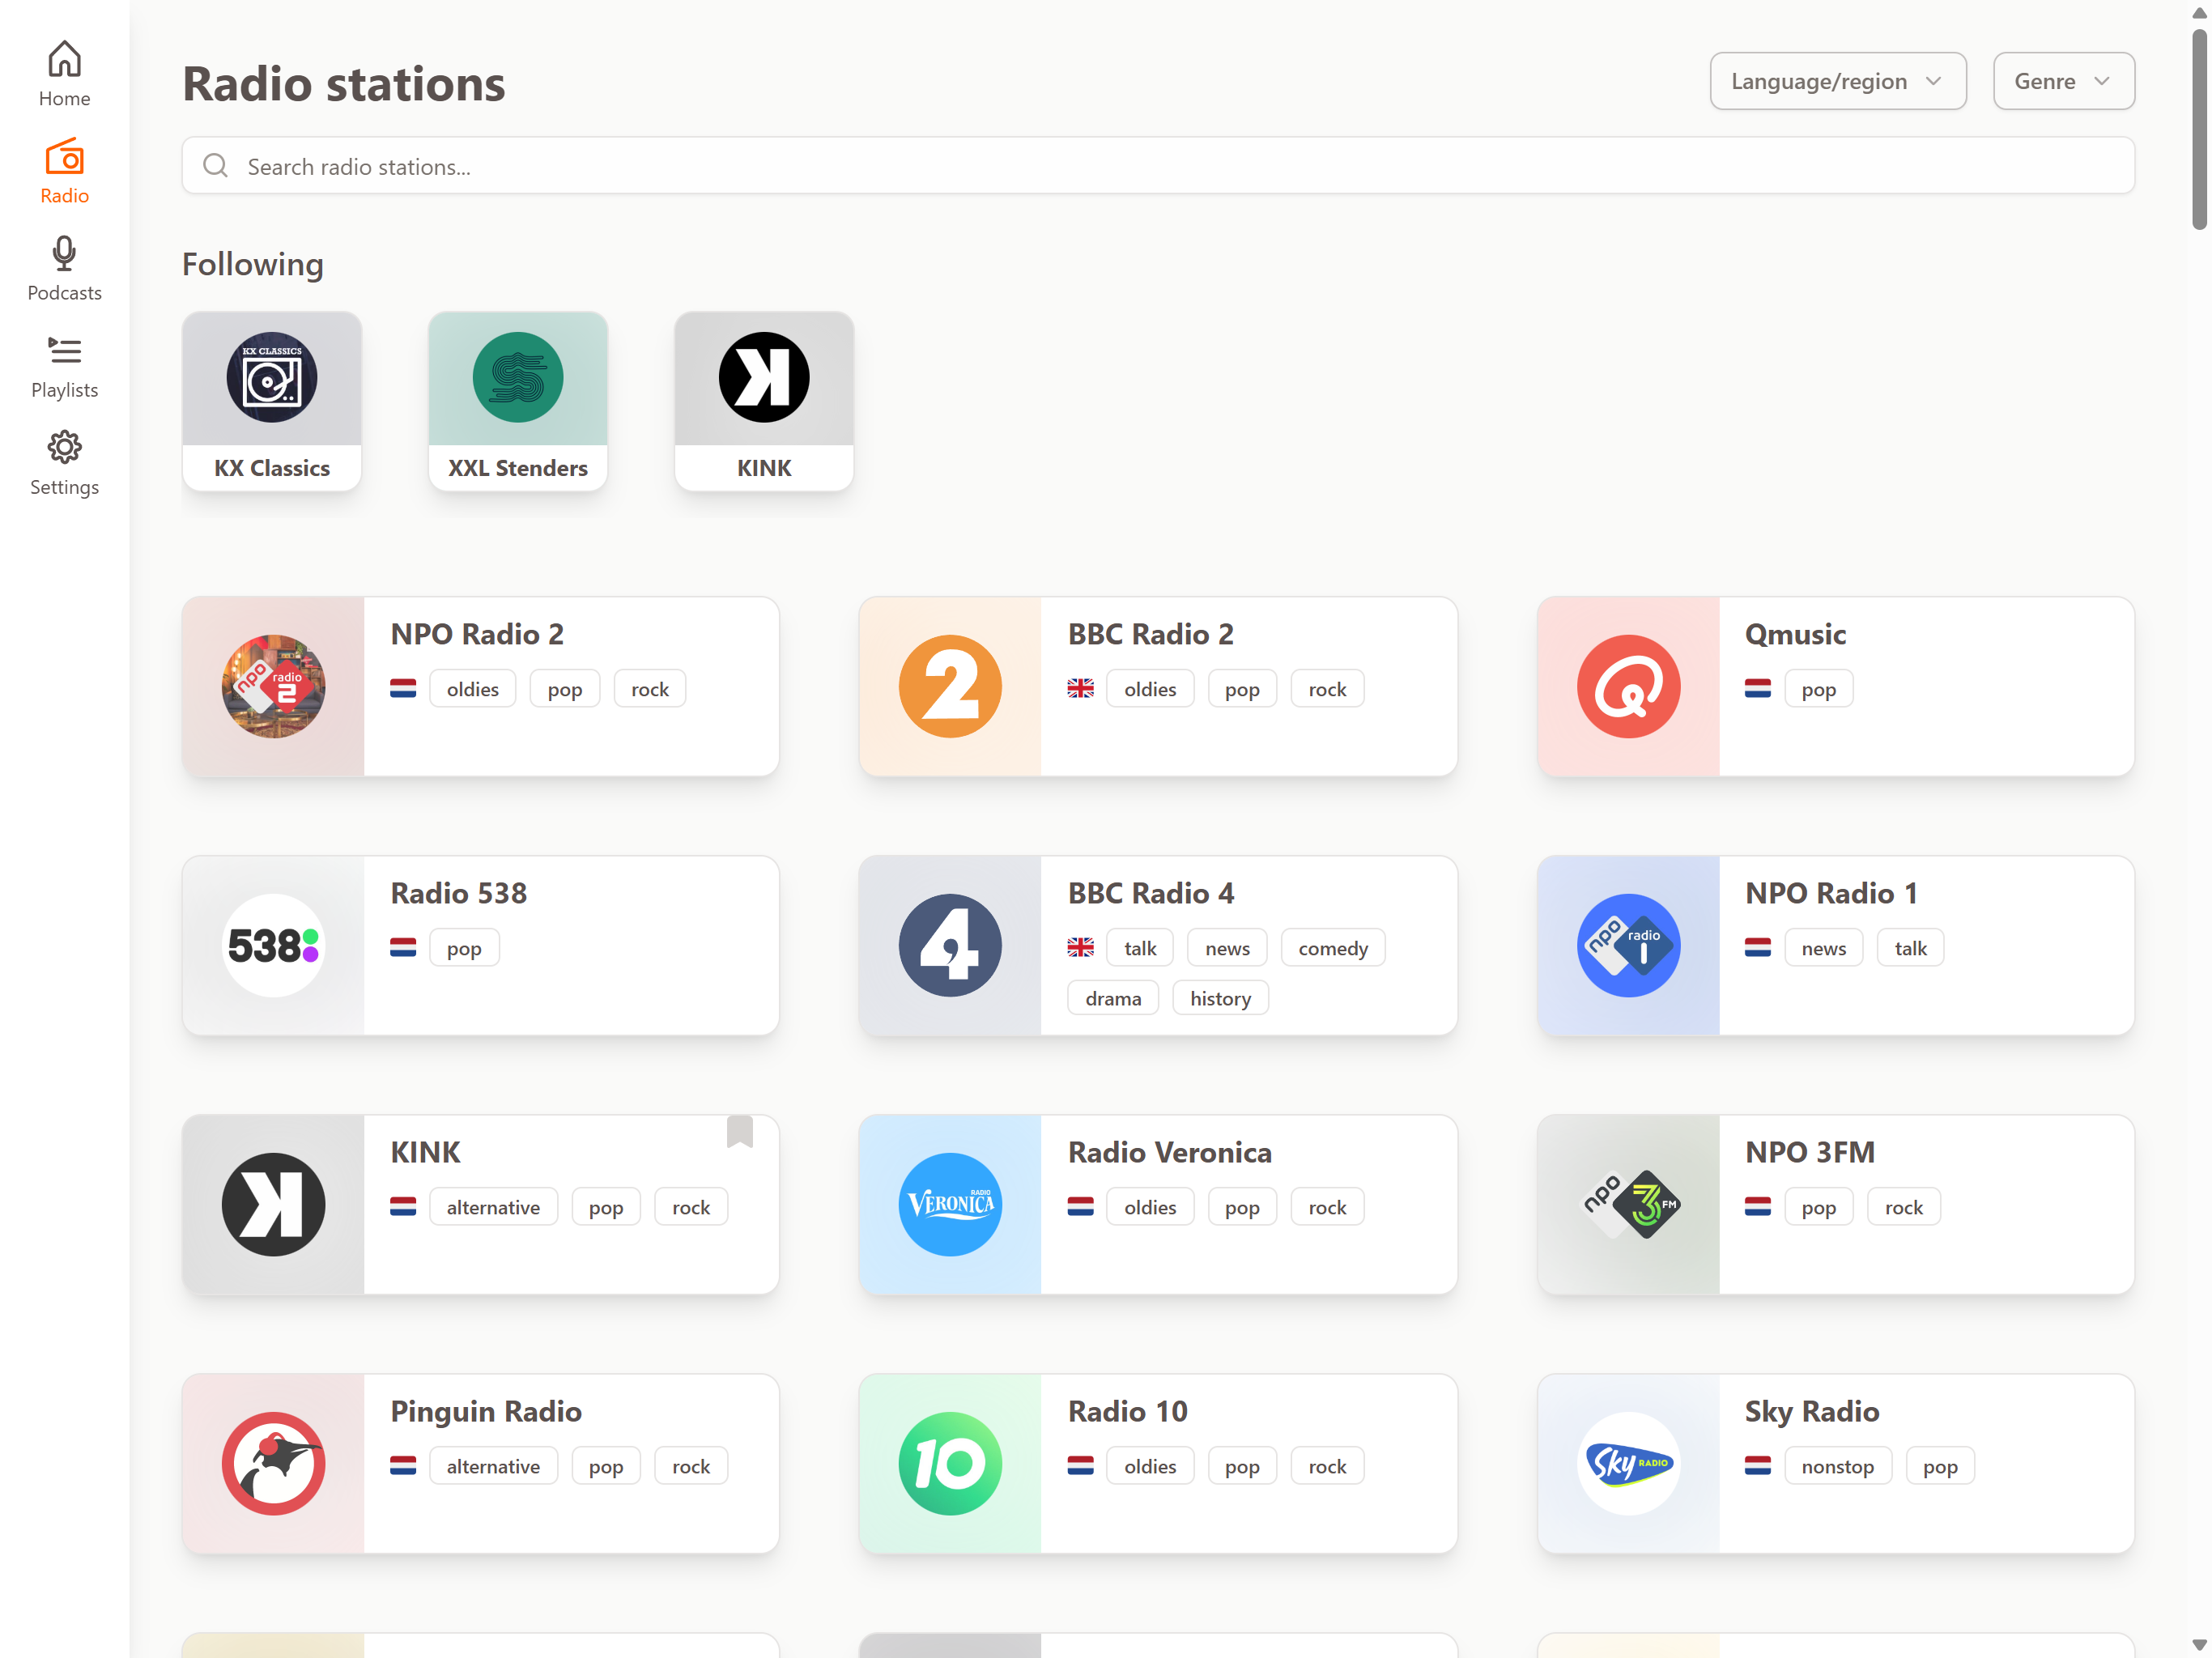The height and width of the screenshot is (1658, 2212).
Task: Open the XXL Stenders followed station
Action: pyautogui.click(x=518, y=401)
